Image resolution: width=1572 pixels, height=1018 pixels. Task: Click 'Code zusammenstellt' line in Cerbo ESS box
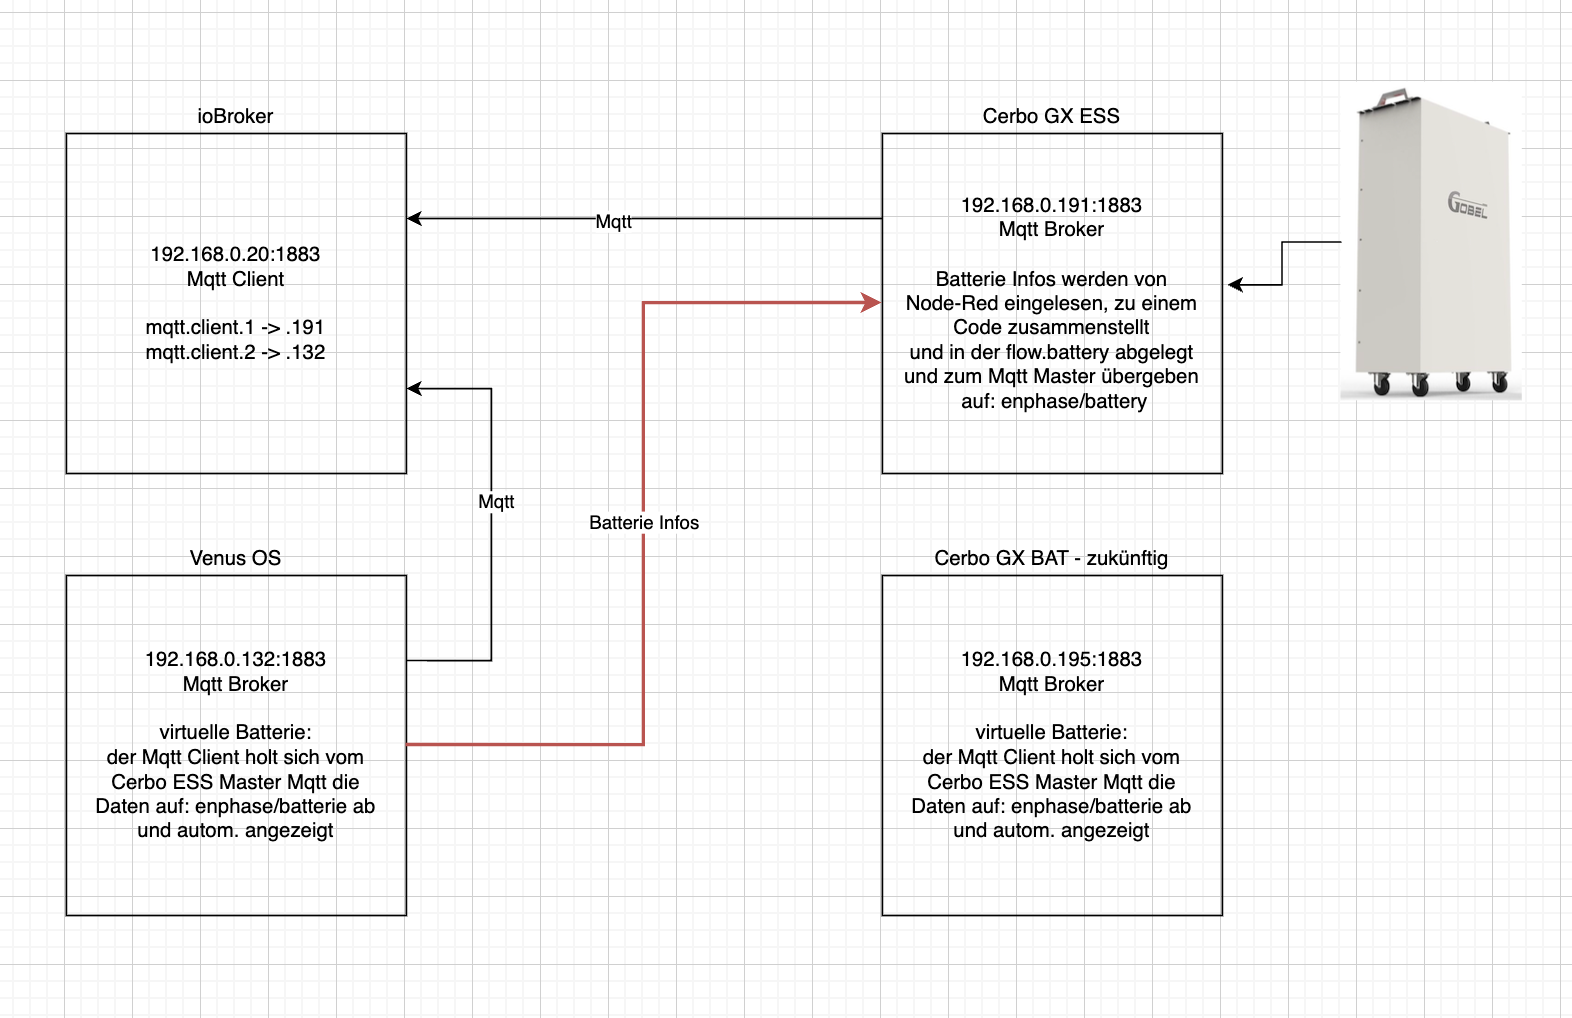click(x=1051, y=327)
